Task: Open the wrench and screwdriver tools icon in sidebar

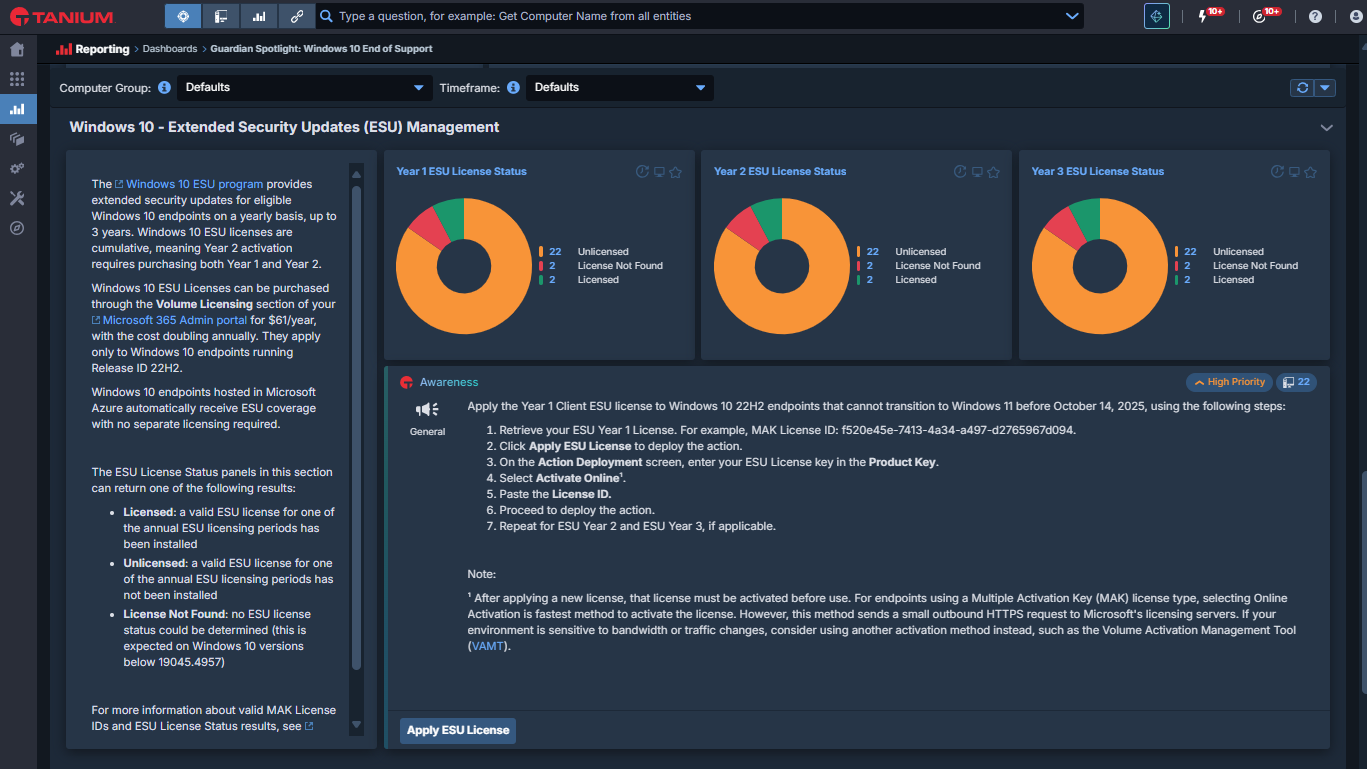Action: pyautogui.click(x=17, y=199)
